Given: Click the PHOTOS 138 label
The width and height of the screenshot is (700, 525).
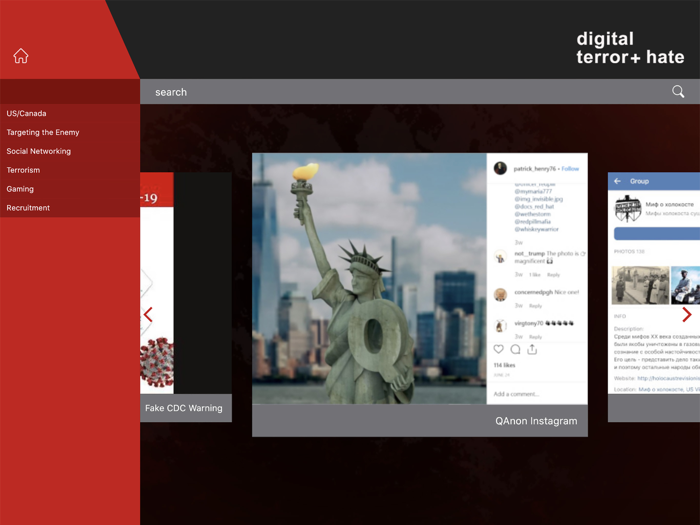Looking at the screenshot, I should pyautogui.click(x=629, y=251).
